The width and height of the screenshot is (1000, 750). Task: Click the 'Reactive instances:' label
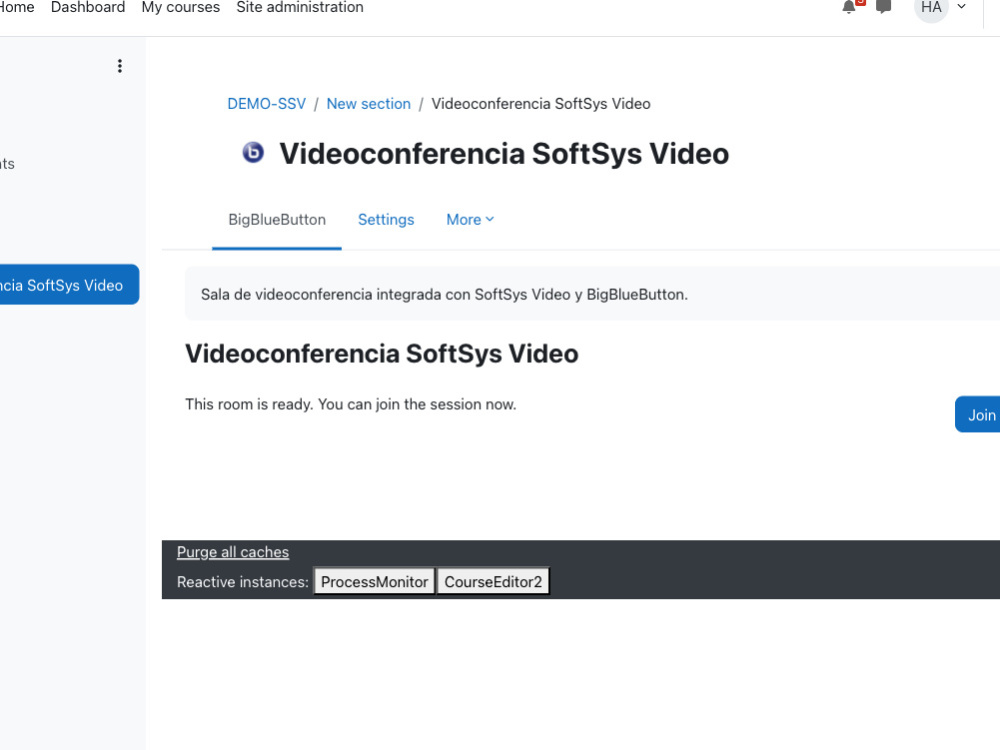[242, 582]
